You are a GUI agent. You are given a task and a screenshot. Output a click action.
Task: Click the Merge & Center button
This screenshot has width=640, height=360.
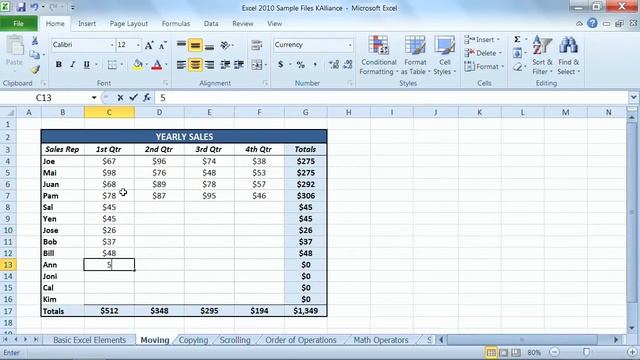pos(257,64)
